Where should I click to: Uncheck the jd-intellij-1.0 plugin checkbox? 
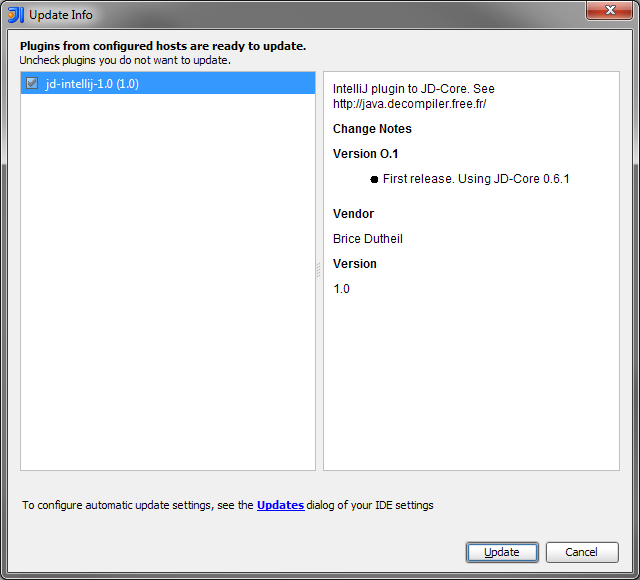(x=32, y=83)
